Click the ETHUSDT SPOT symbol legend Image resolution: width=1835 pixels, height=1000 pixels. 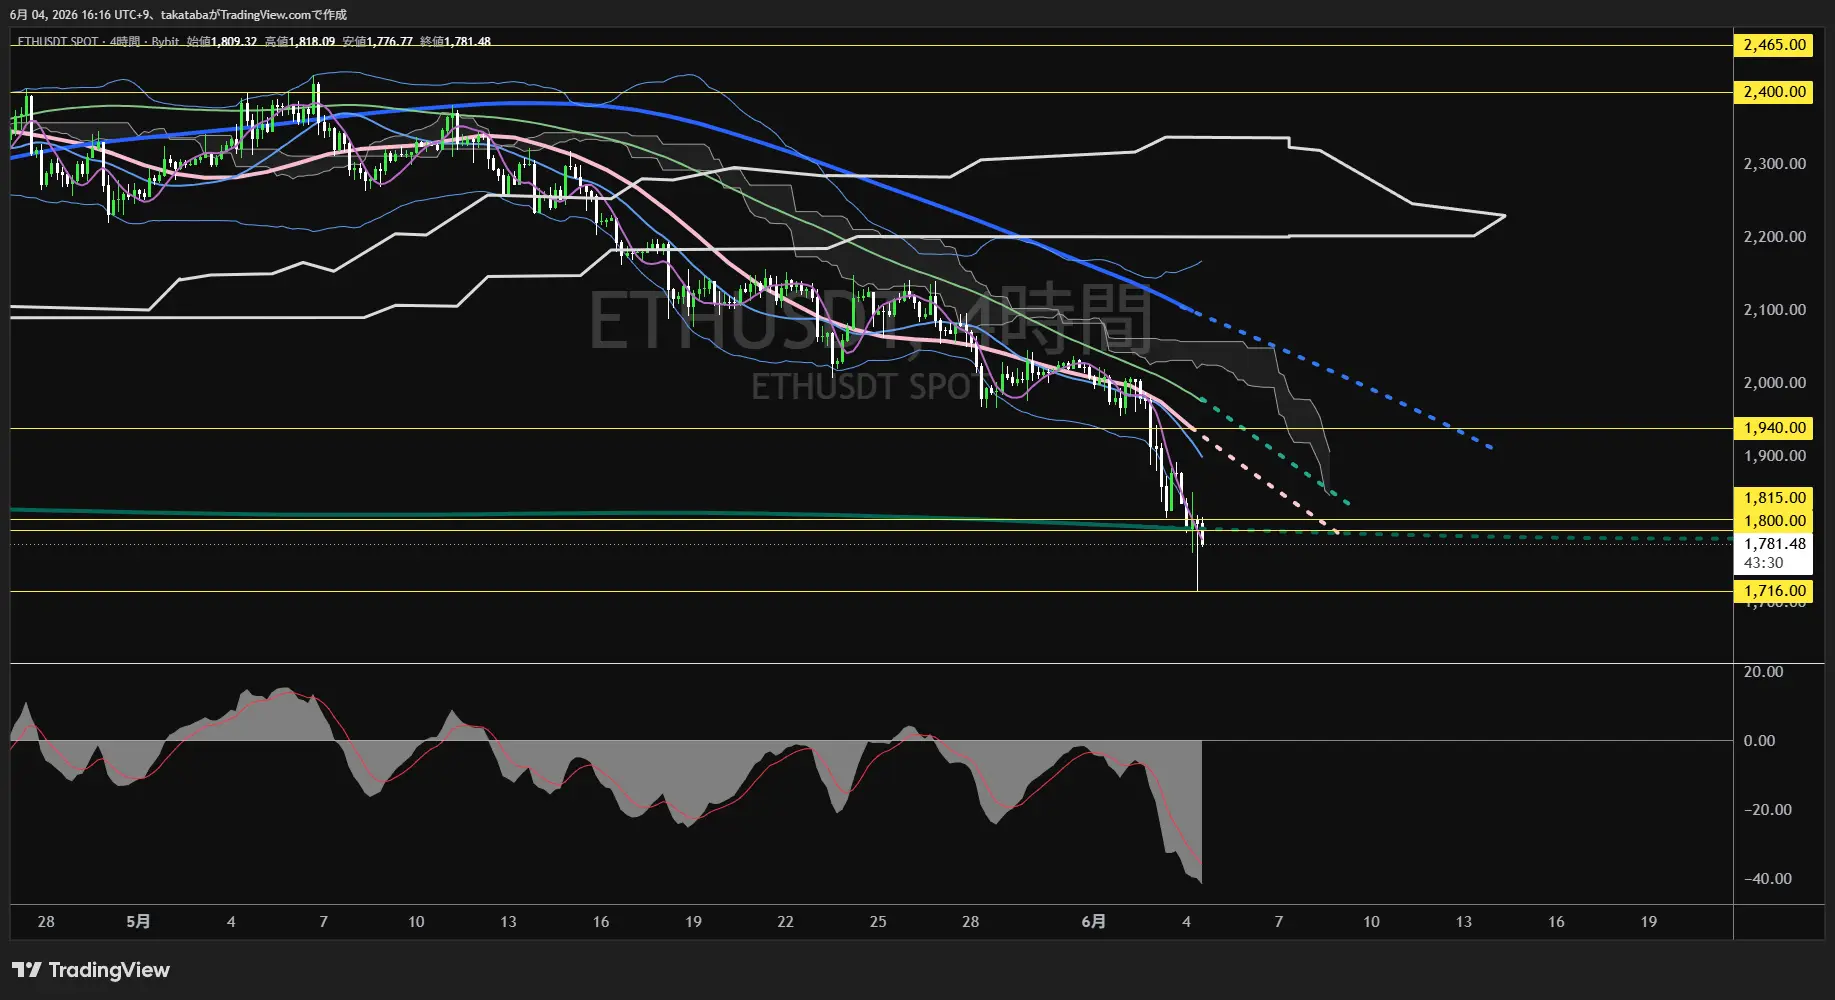click(58, 42)
